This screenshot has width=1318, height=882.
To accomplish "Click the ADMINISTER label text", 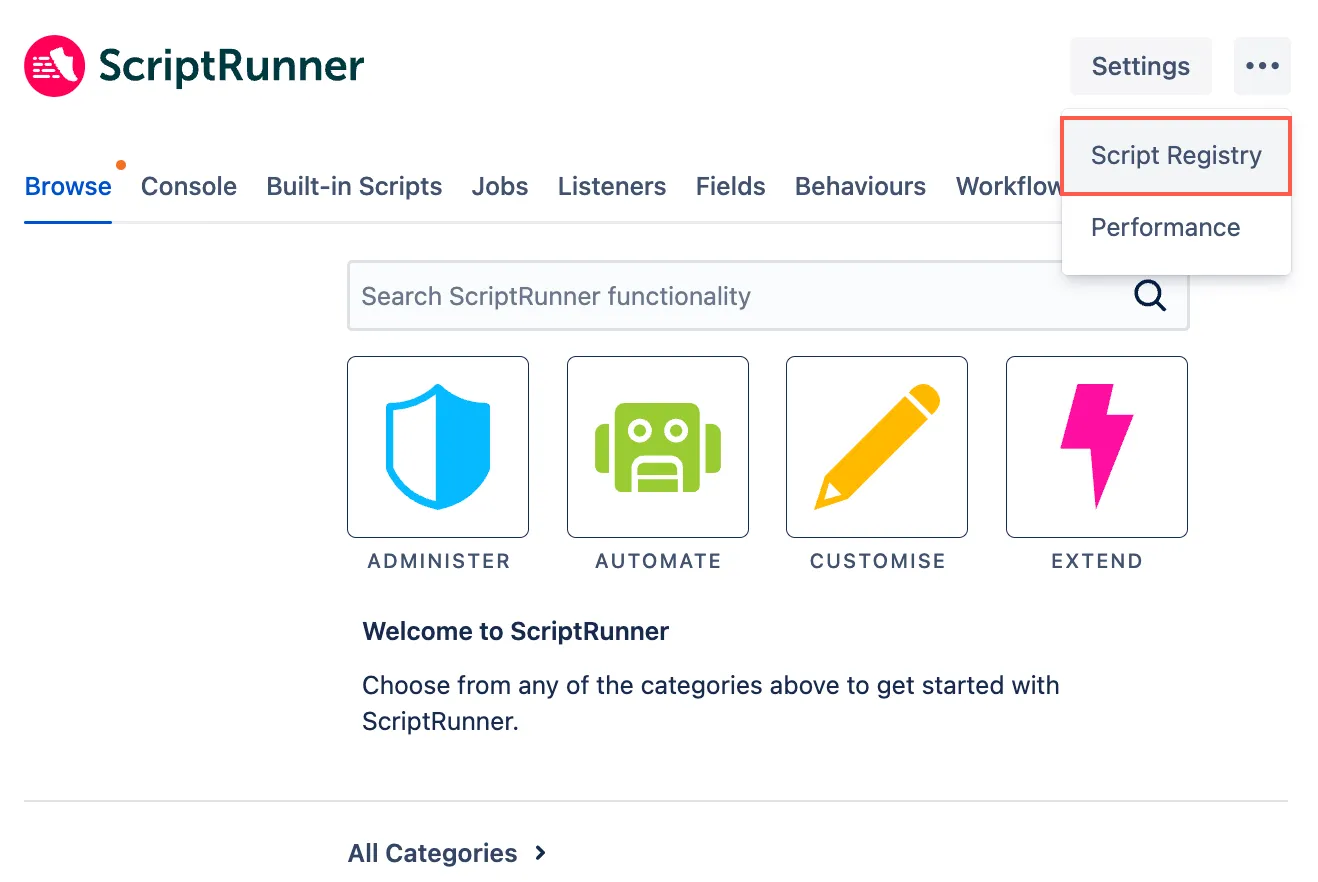I will pyautogui.click(x=439, y=561).
